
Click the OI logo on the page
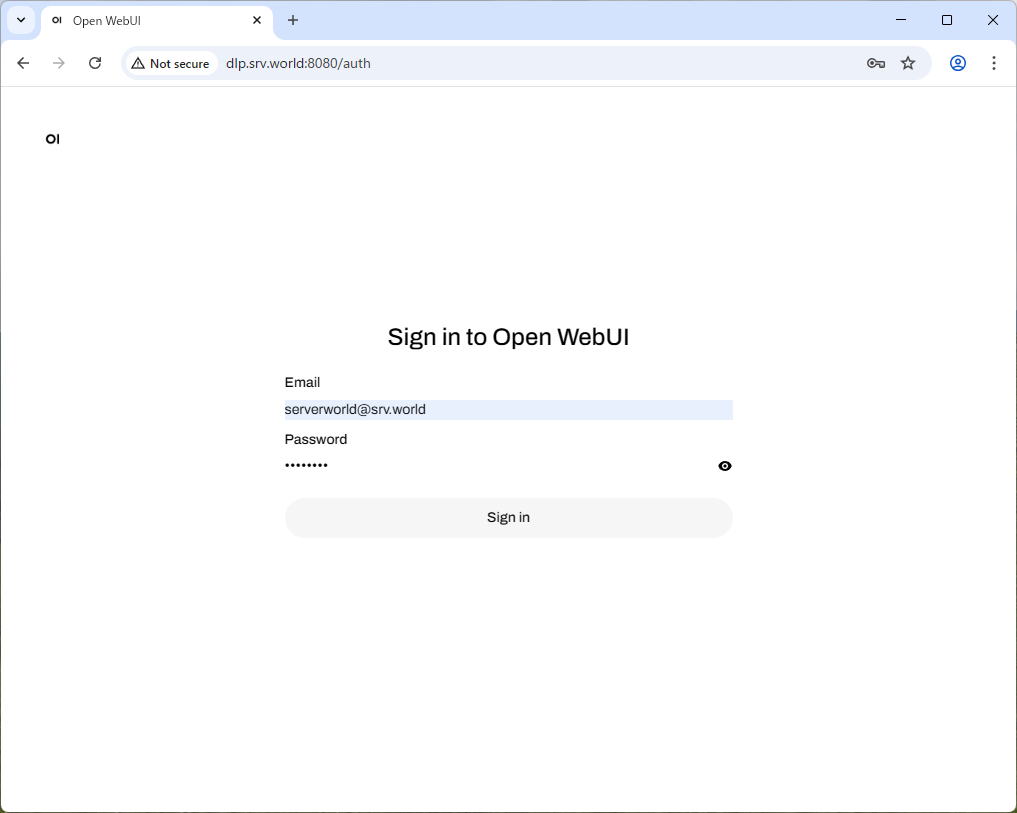[52, 139]
